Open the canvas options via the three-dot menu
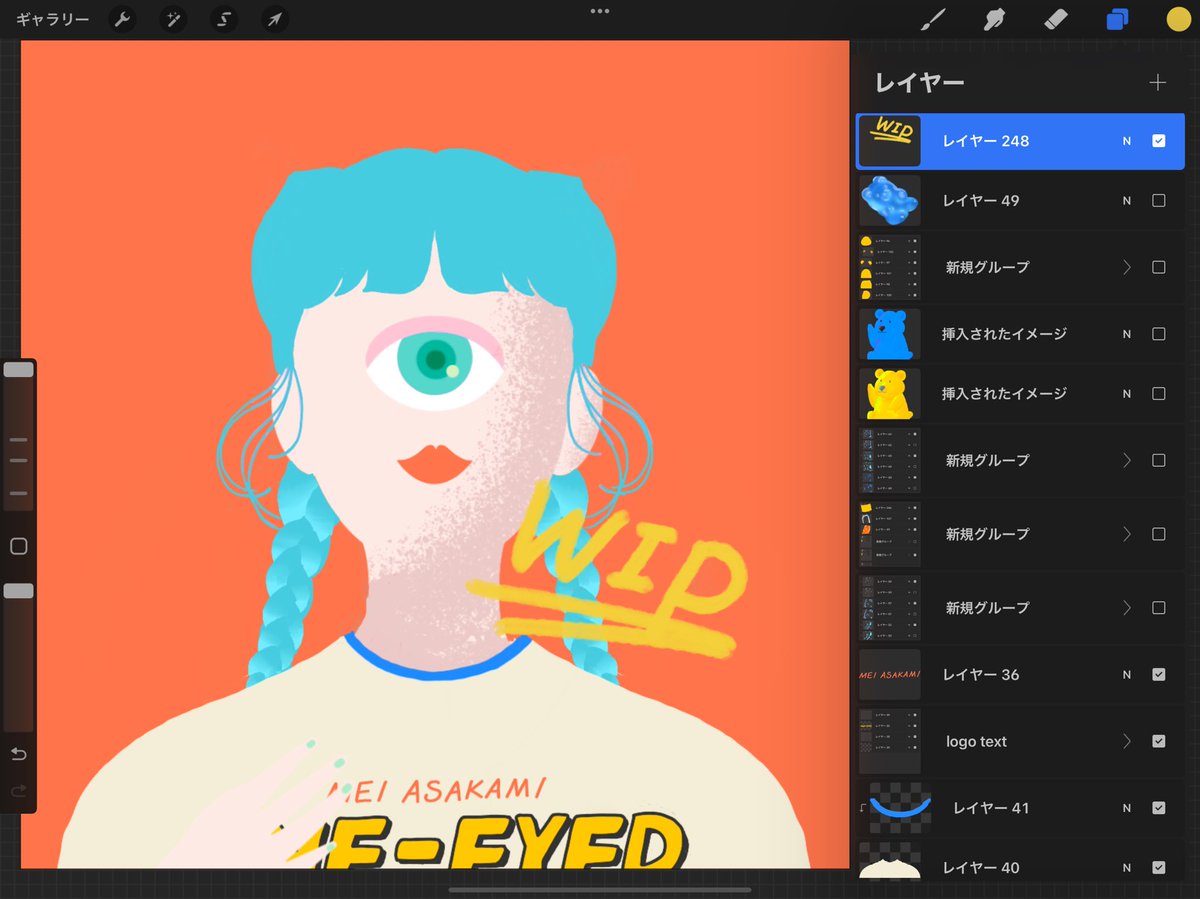The height and width of the screenshot is (899, 1200). [599, 11]
